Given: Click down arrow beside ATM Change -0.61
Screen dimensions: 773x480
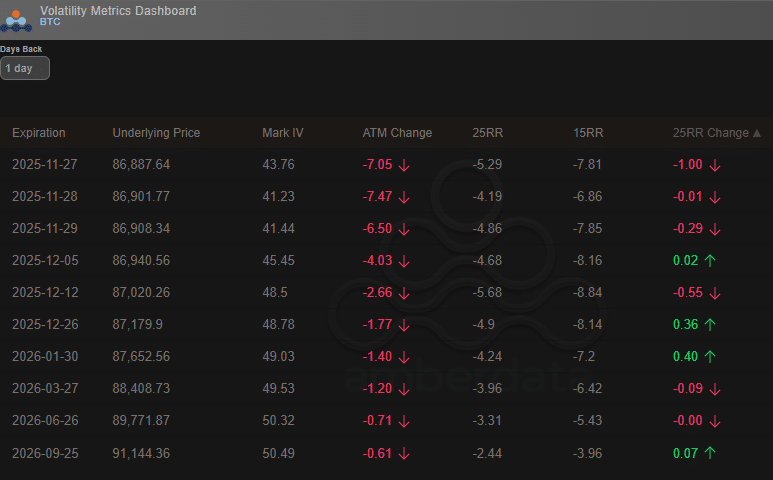Looking at the screenshot, I should coord(404,453).
